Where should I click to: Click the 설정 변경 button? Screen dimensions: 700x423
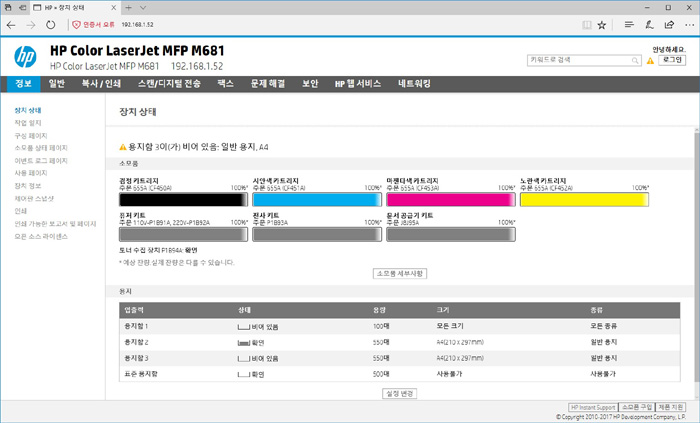click(x=400, y=394)
